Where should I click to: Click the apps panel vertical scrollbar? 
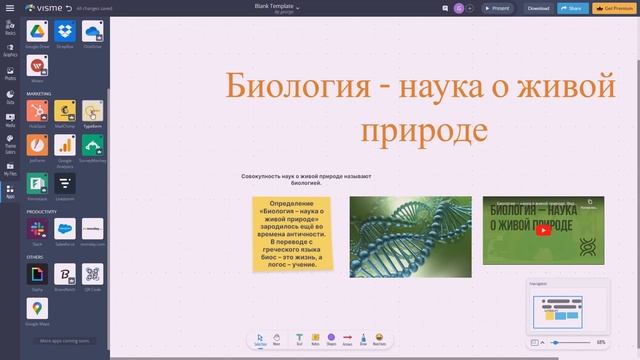click(x=108, y=218)
